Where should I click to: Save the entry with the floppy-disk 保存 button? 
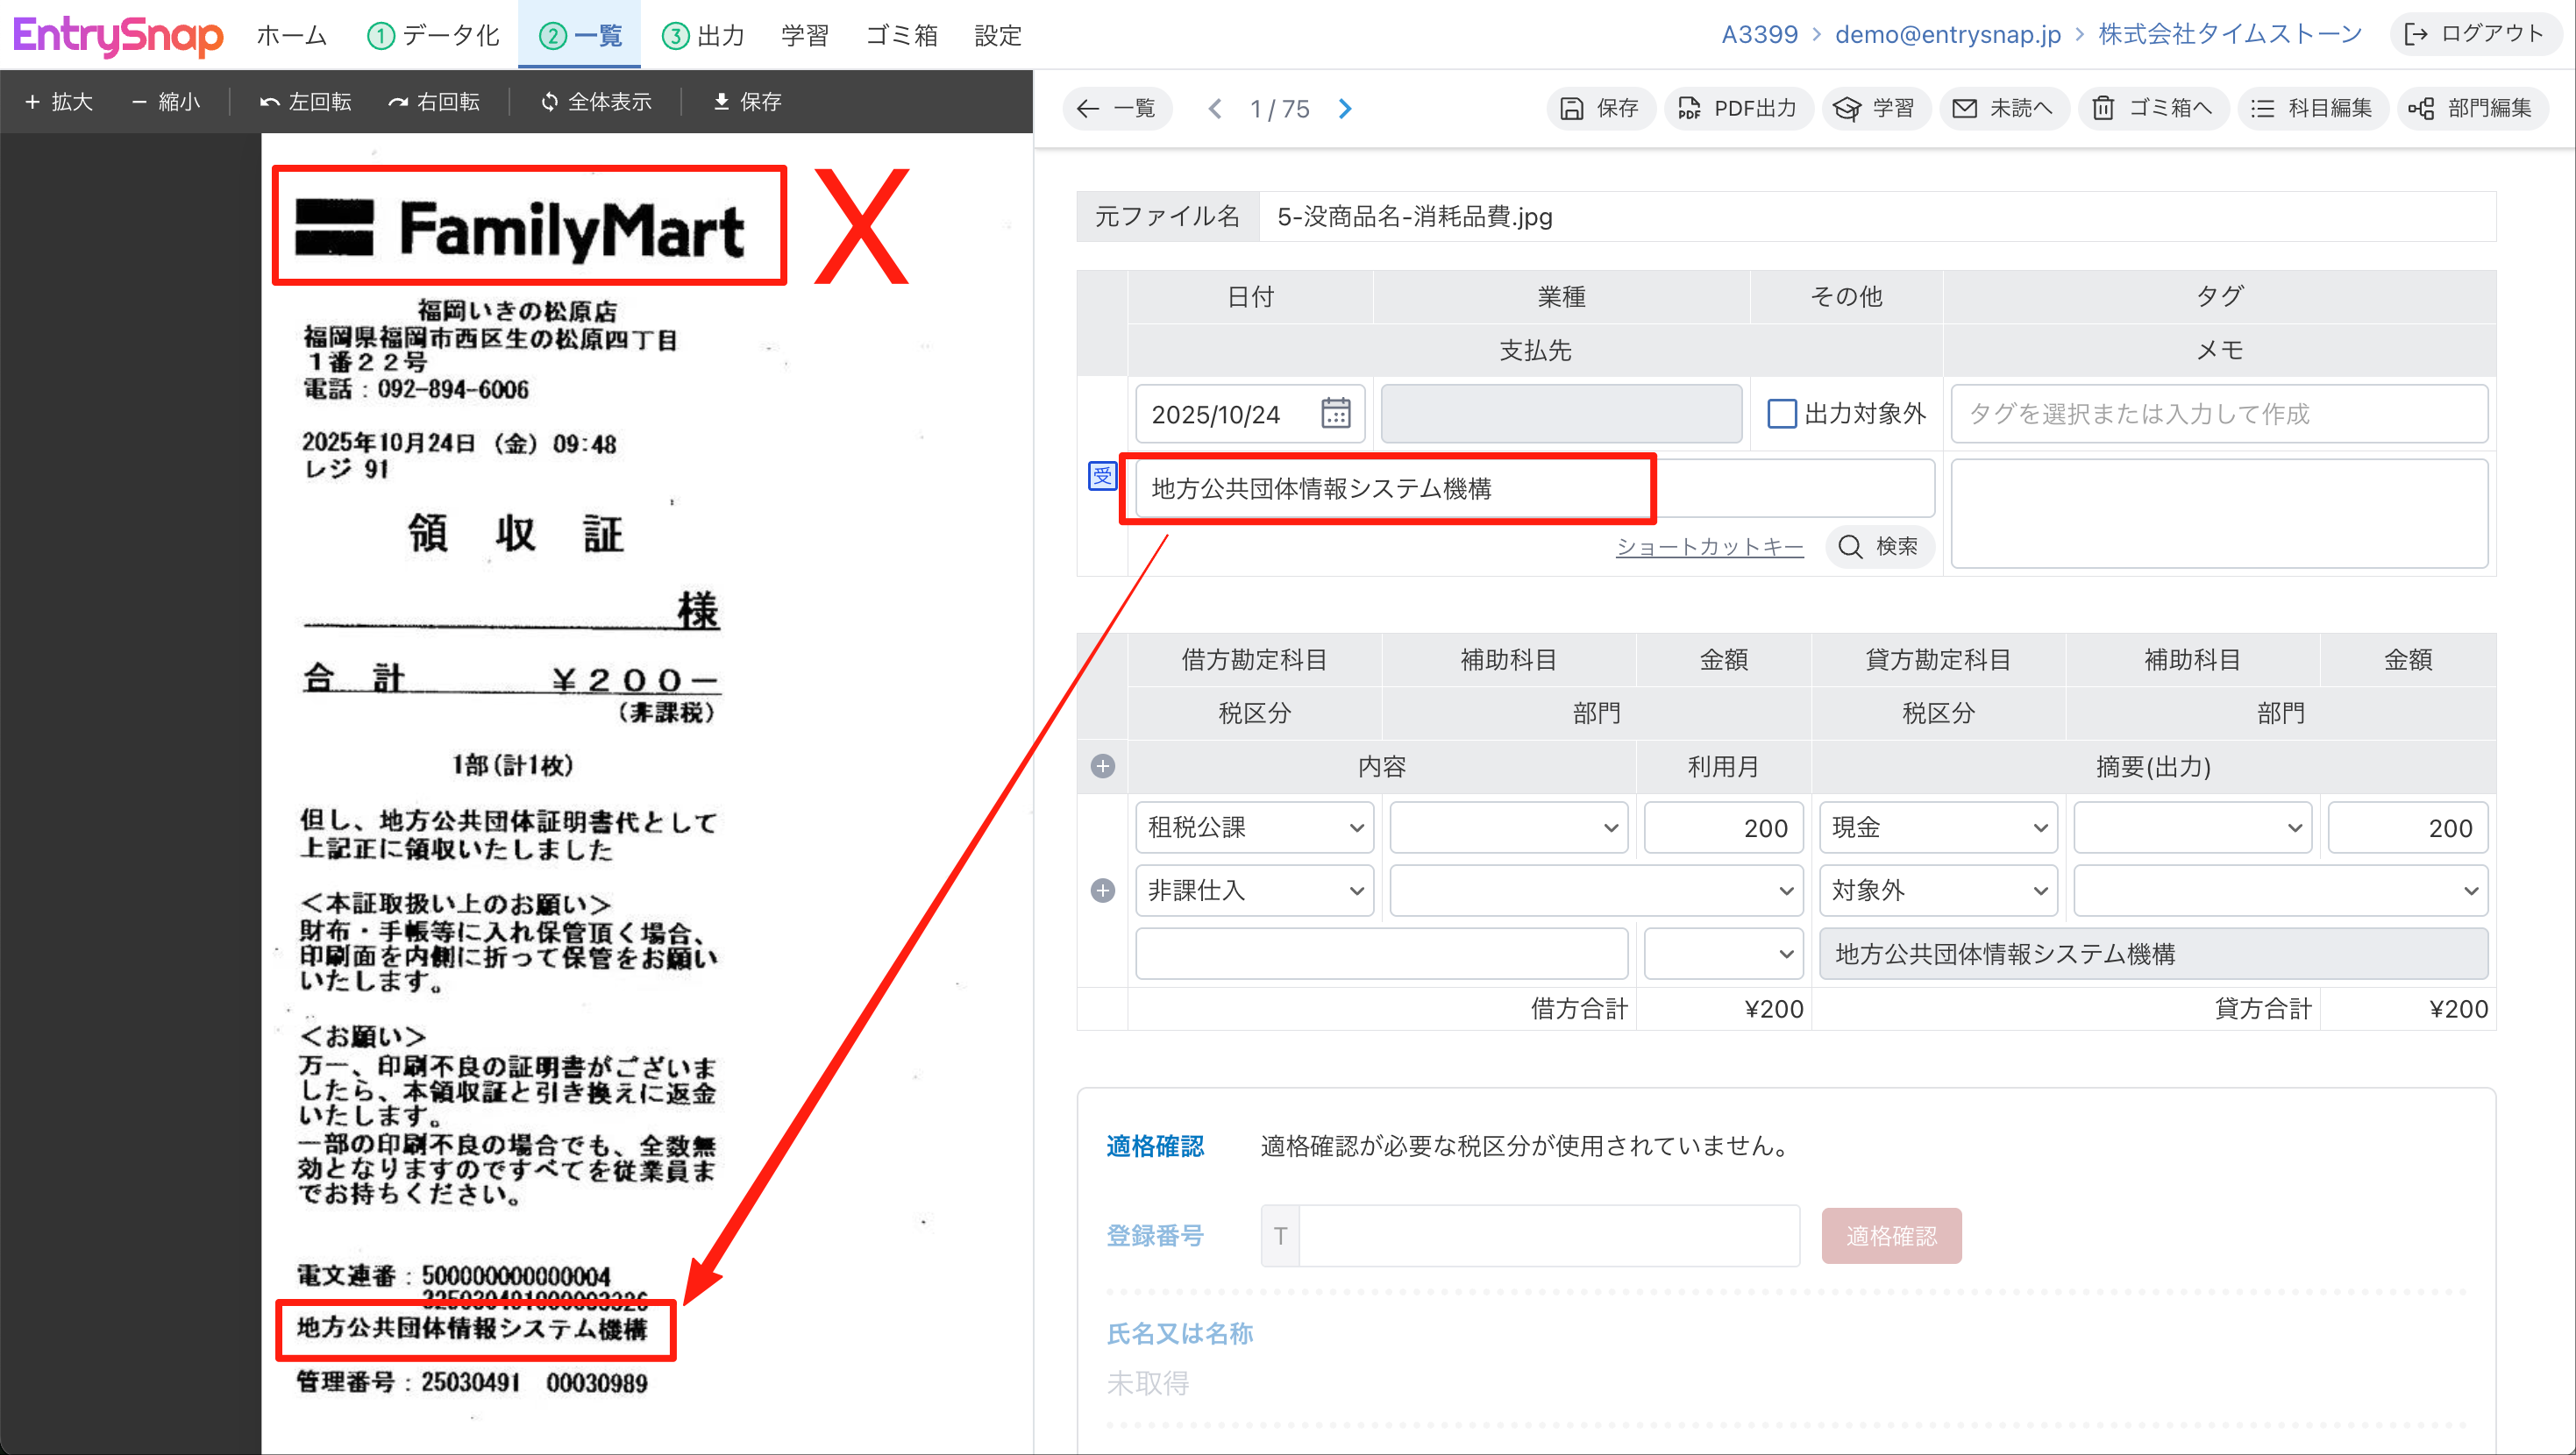point(1599,108)
